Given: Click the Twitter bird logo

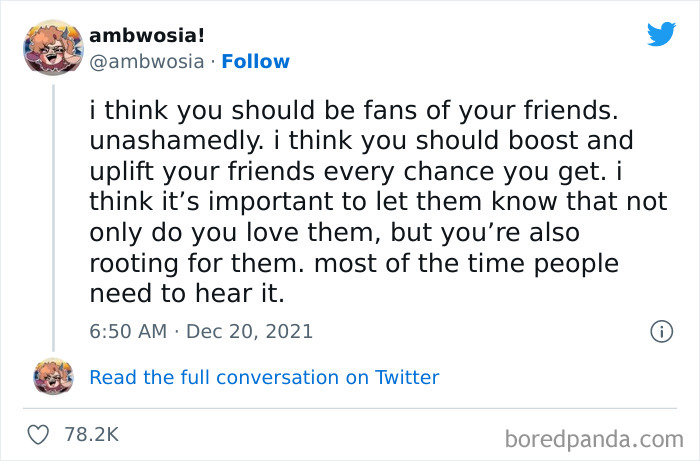Looking at the screenshot, I should pos(661,35).
